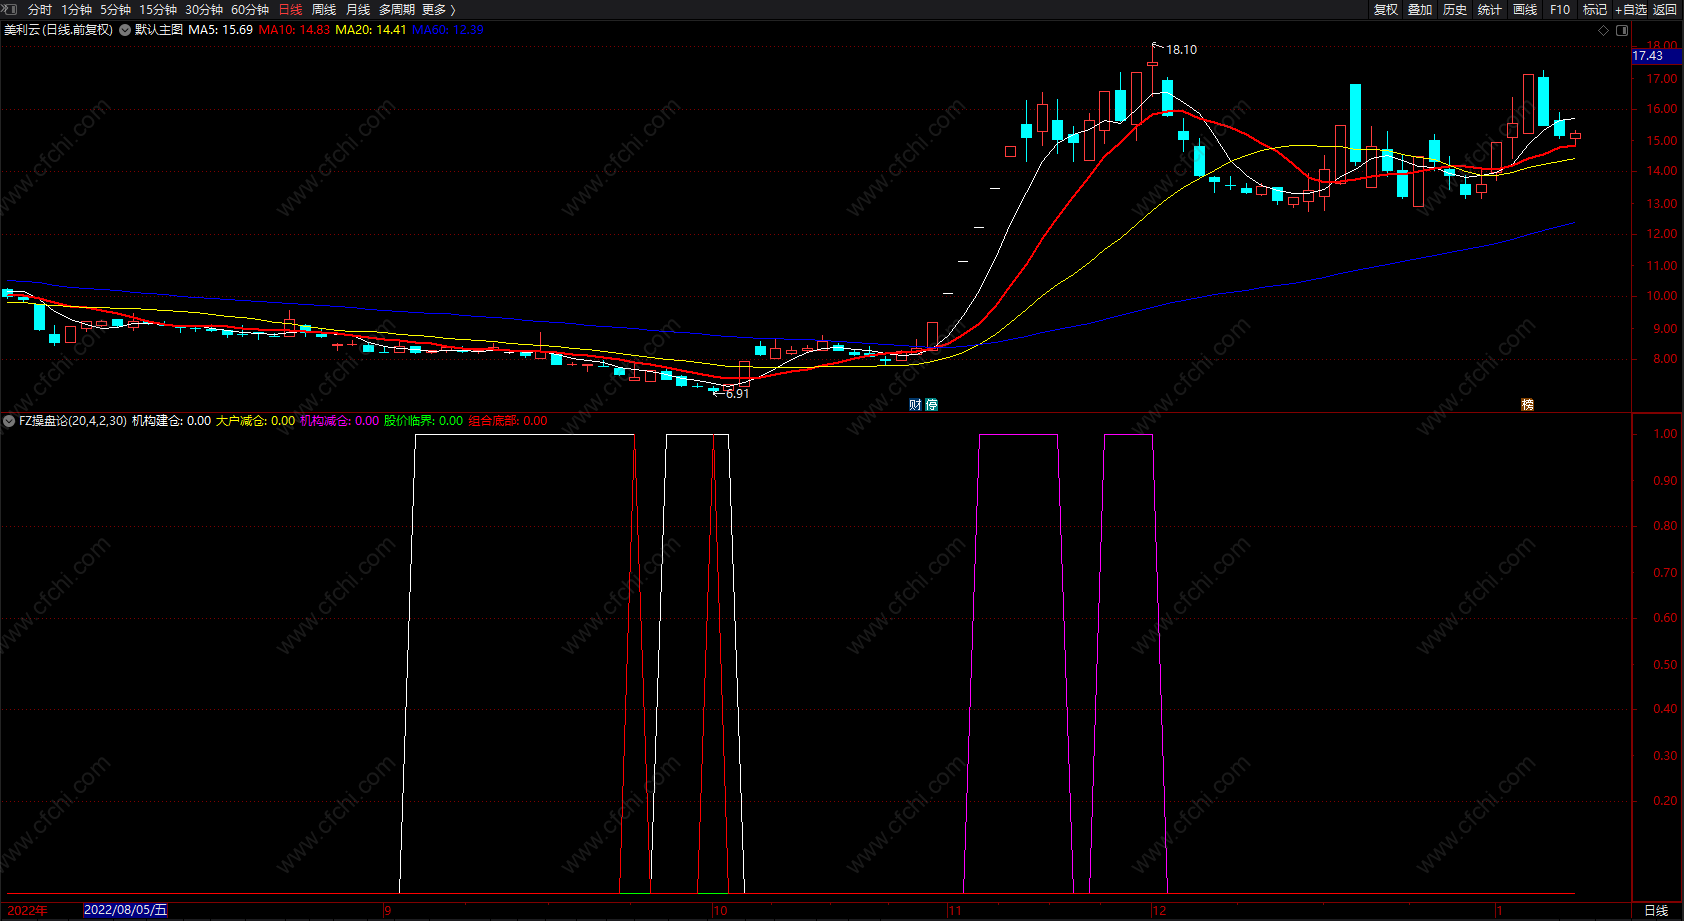Click the 复权 price adjustment button

(x=1386, y=10)
